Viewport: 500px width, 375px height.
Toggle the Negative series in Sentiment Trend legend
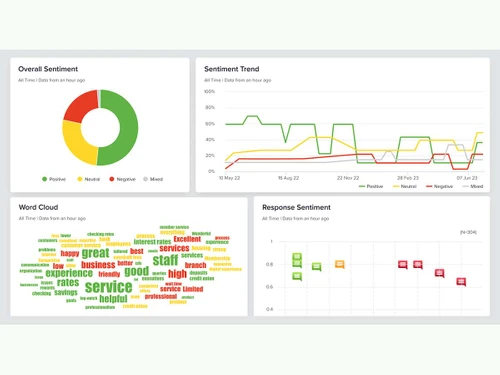(x=439, y=186)
